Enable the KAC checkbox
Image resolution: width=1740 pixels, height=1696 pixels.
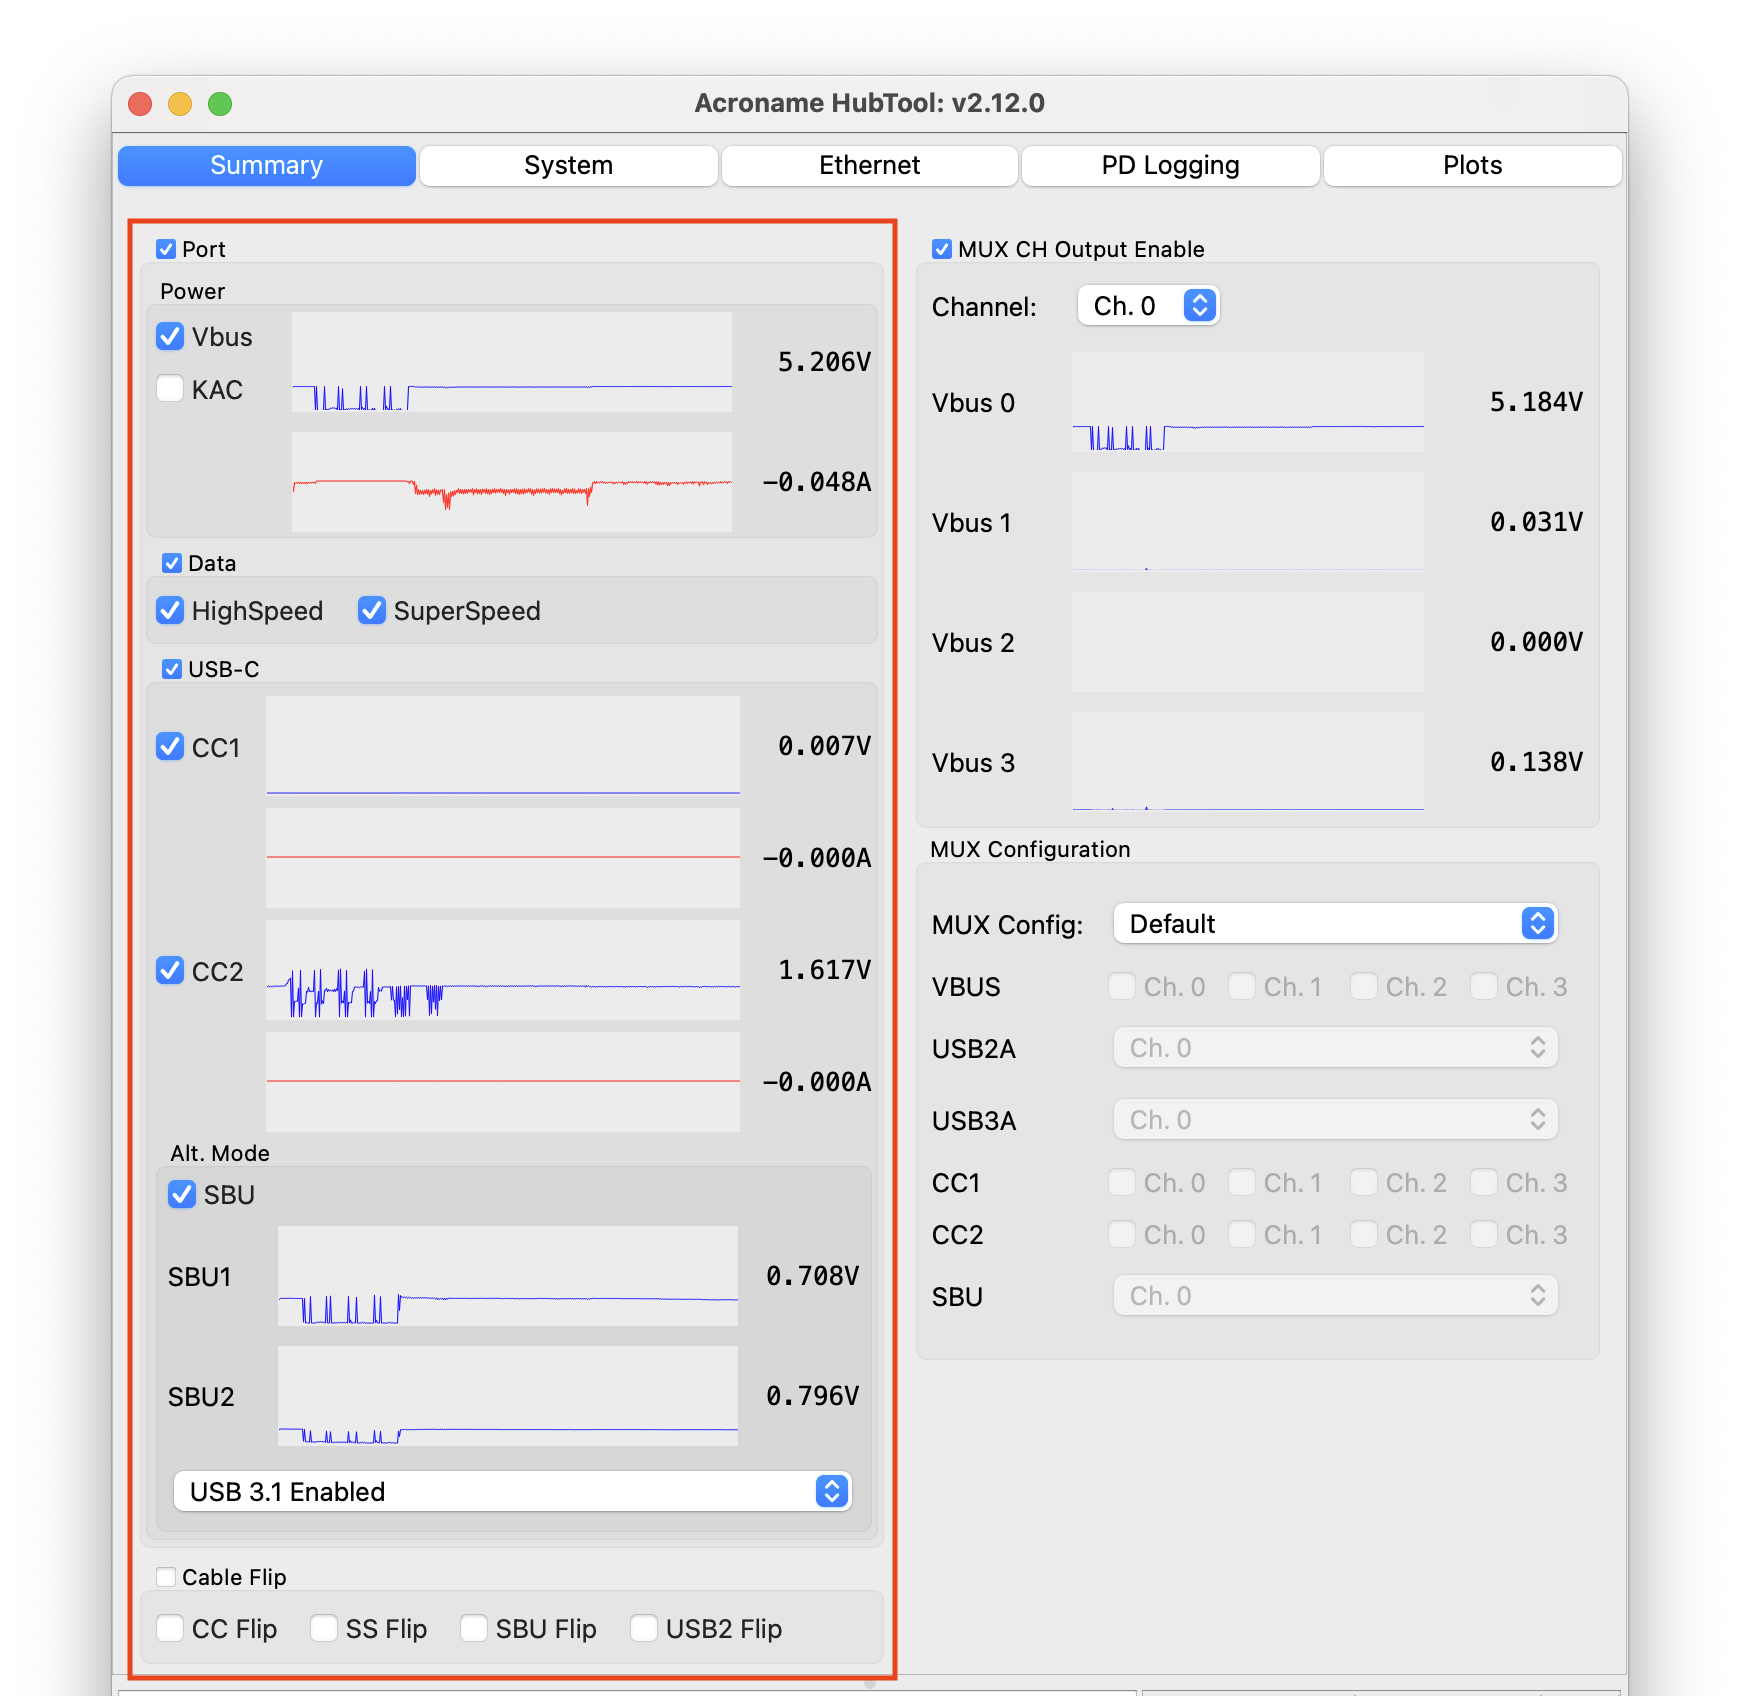[171, 389]
